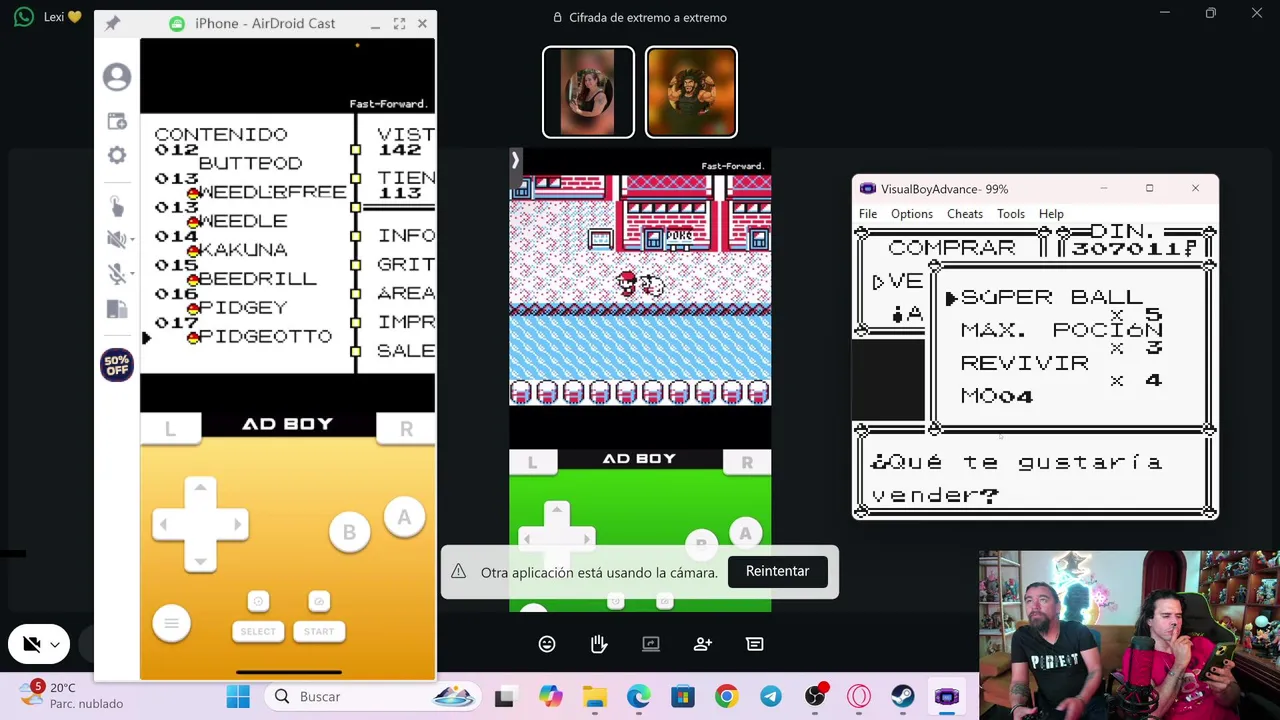Tap the save-state icon above SELECT
Screen dimensions: 1280x720
[x=258, y=601]
